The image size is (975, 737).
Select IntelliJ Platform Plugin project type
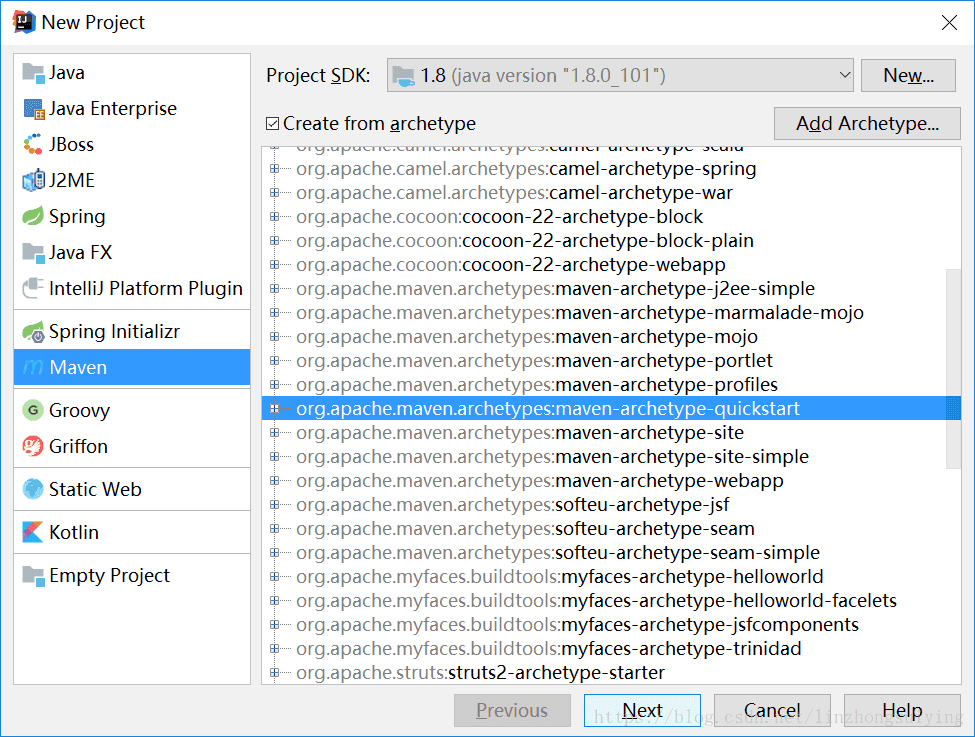tap(132, 288)
